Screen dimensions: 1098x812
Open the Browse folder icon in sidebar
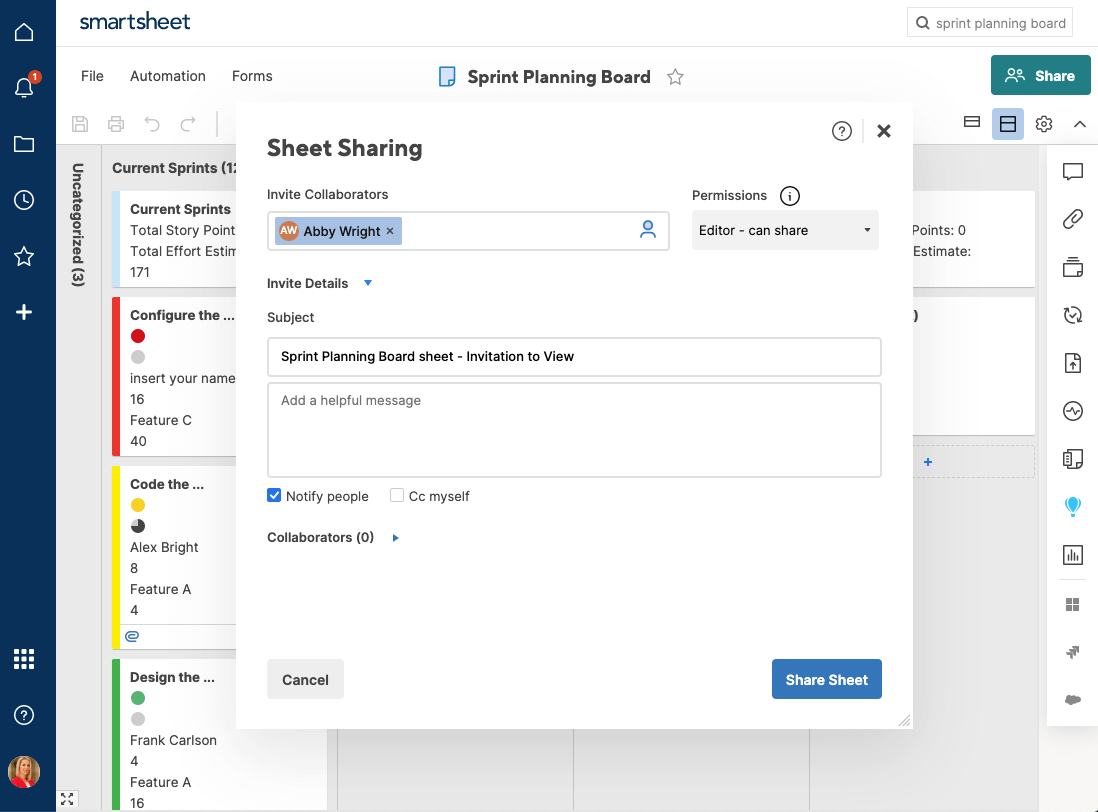pyautogui.click(x=24, y=144)
